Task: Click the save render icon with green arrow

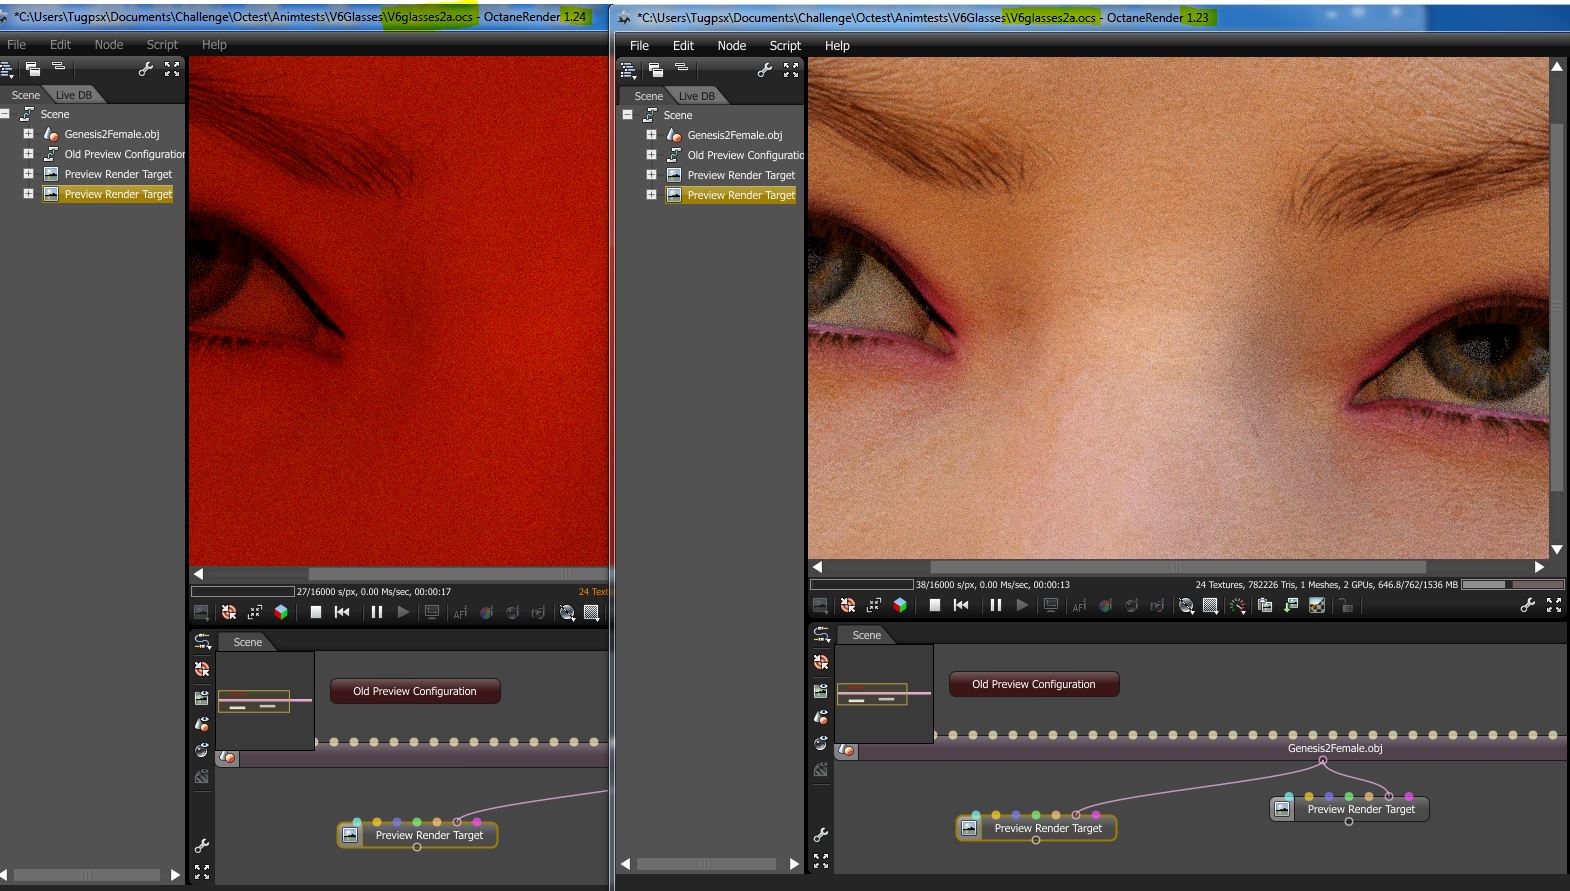Action: tap(1291, 605)
